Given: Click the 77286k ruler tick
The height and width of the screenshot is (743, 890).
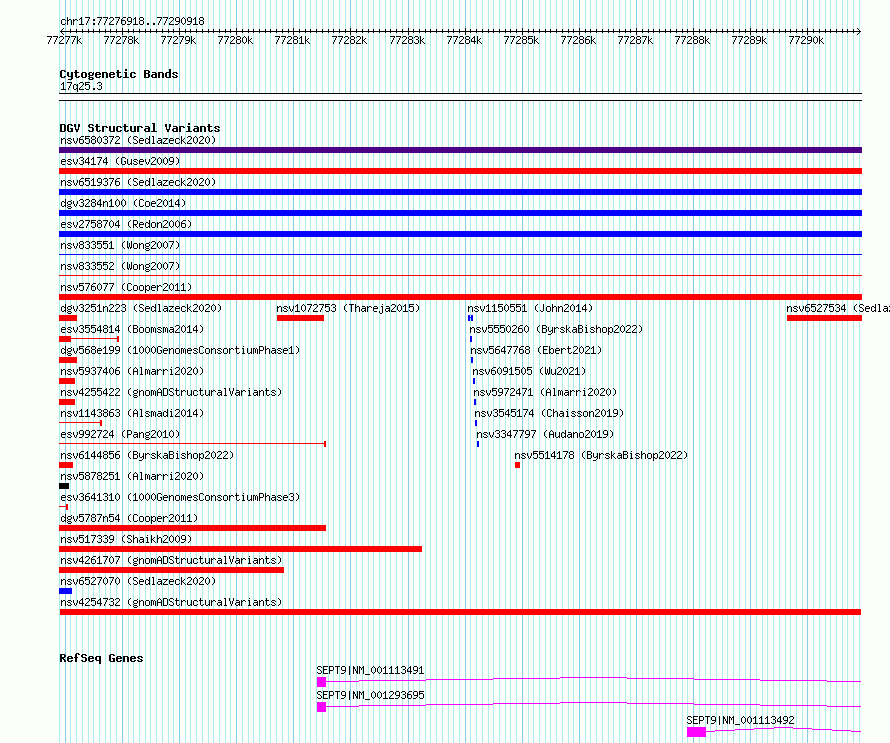Looking at the screenshot, I should click(x=578, y=40).
